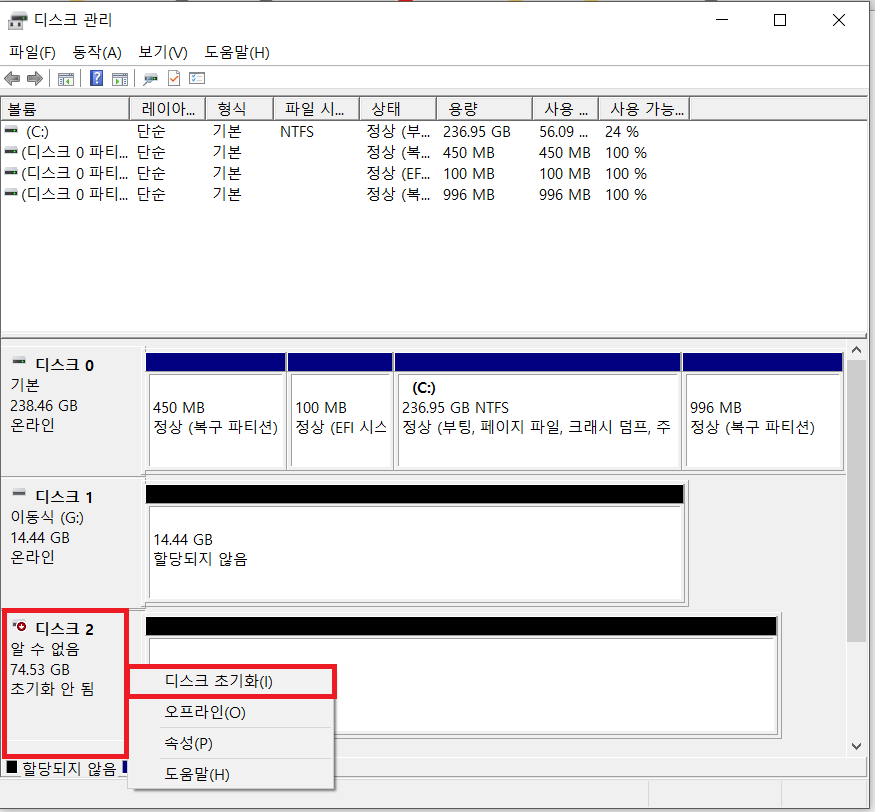Select the 디스크 1 이동식 (G:) label panel

tap(73, 542)
